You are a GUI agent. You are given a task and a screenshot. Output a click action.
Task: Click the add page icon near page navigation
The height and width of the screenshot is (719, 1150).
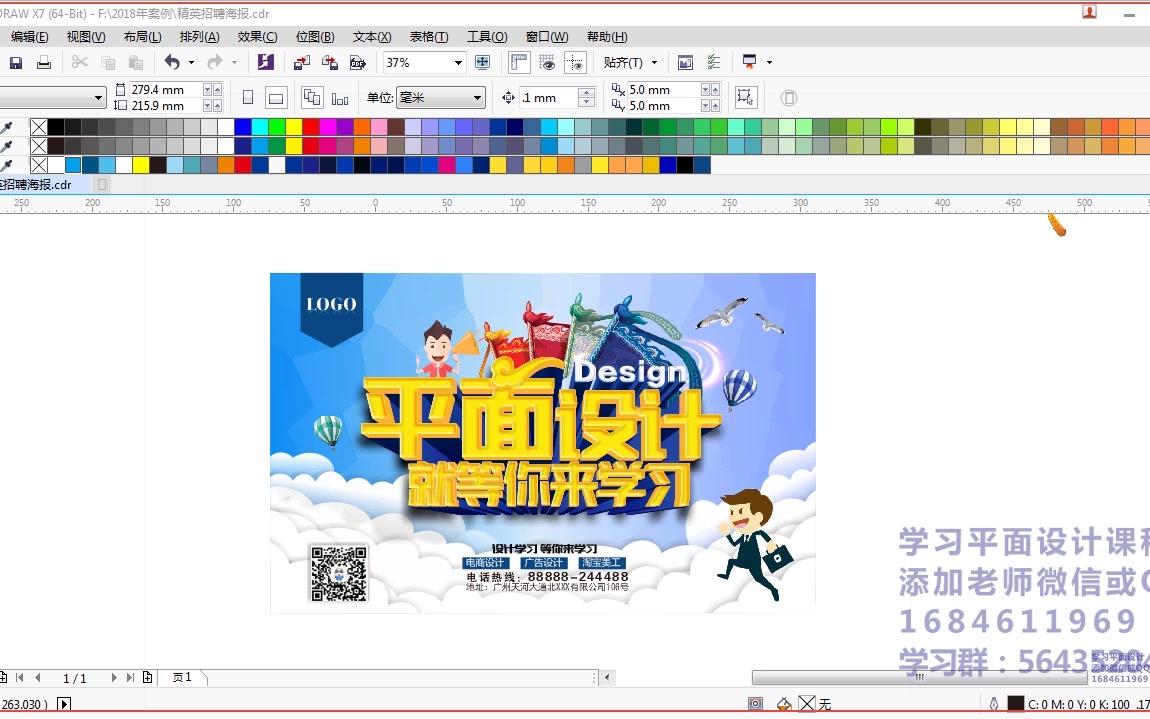[148, 677]
